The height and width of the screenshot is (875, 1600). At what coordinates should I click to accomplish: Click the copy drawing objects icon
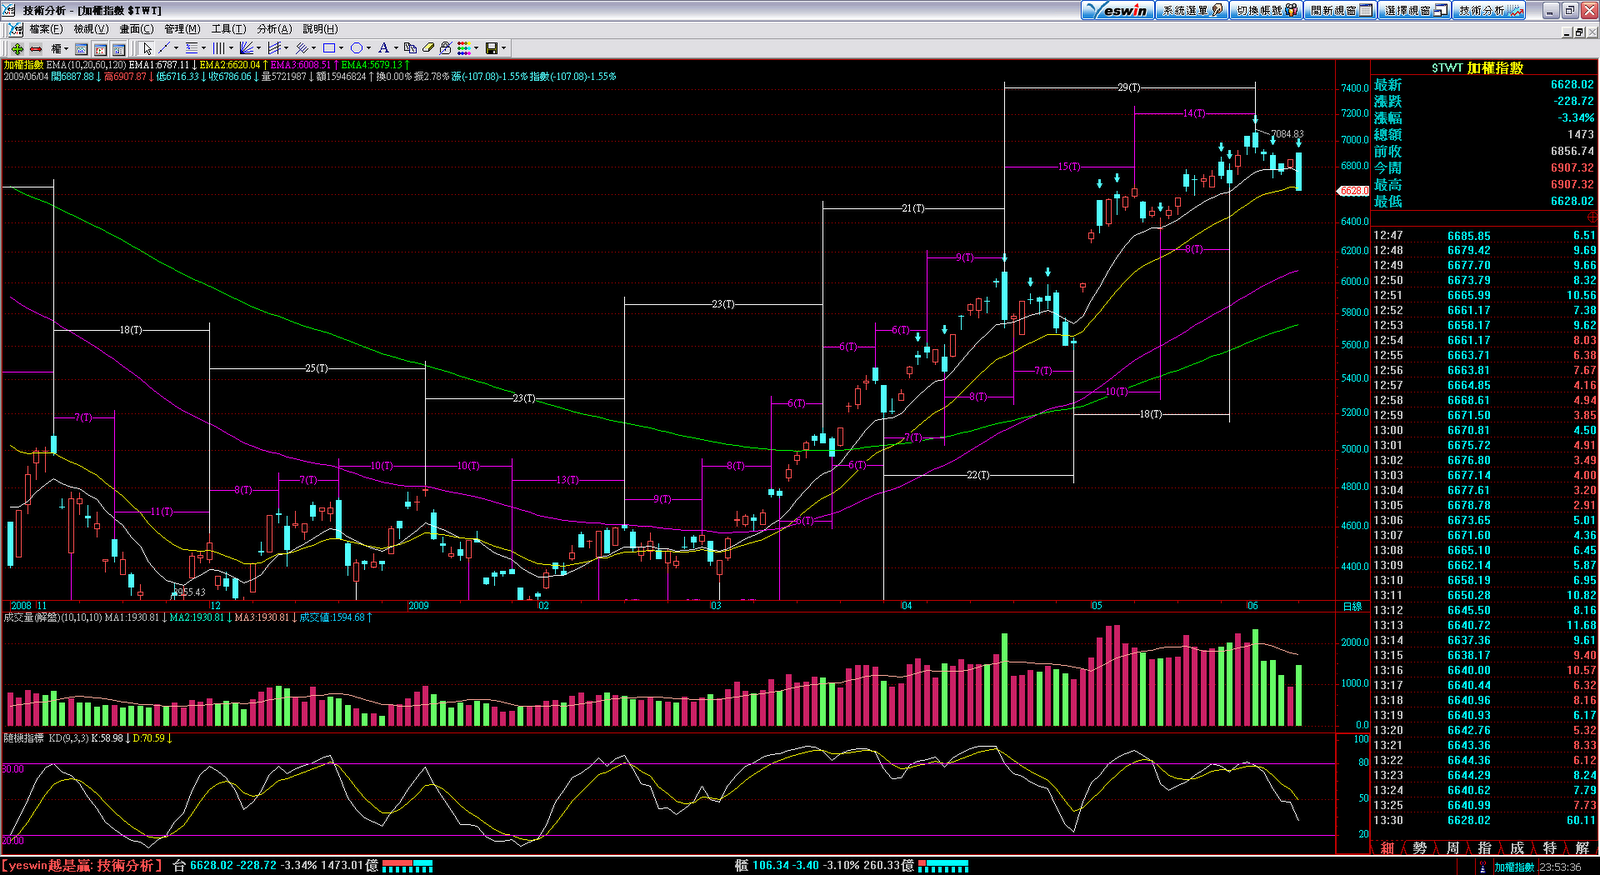410,48
